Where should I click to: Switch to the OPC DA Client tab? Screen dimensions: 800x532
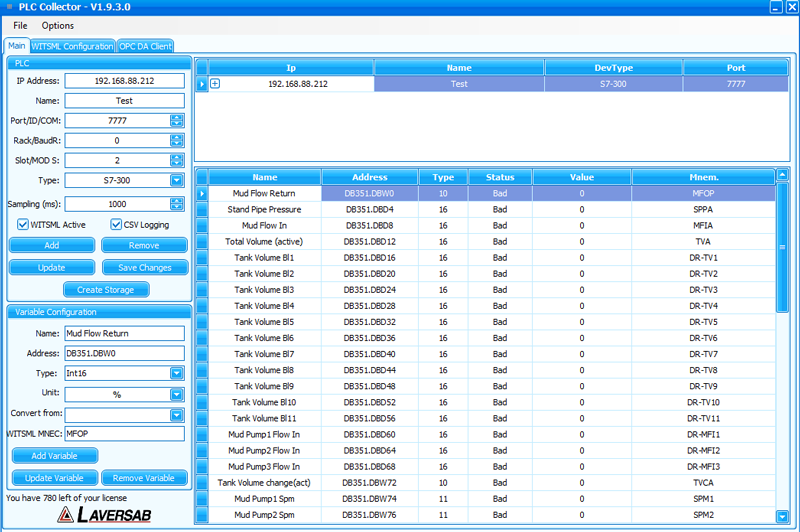[x=145, y=46]
